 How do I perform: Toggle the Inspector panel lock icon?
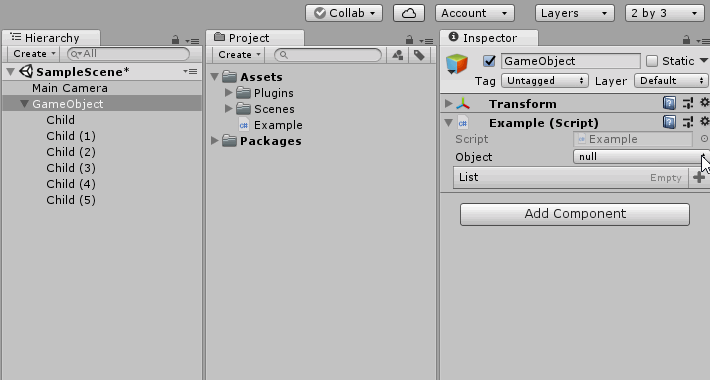686,40
